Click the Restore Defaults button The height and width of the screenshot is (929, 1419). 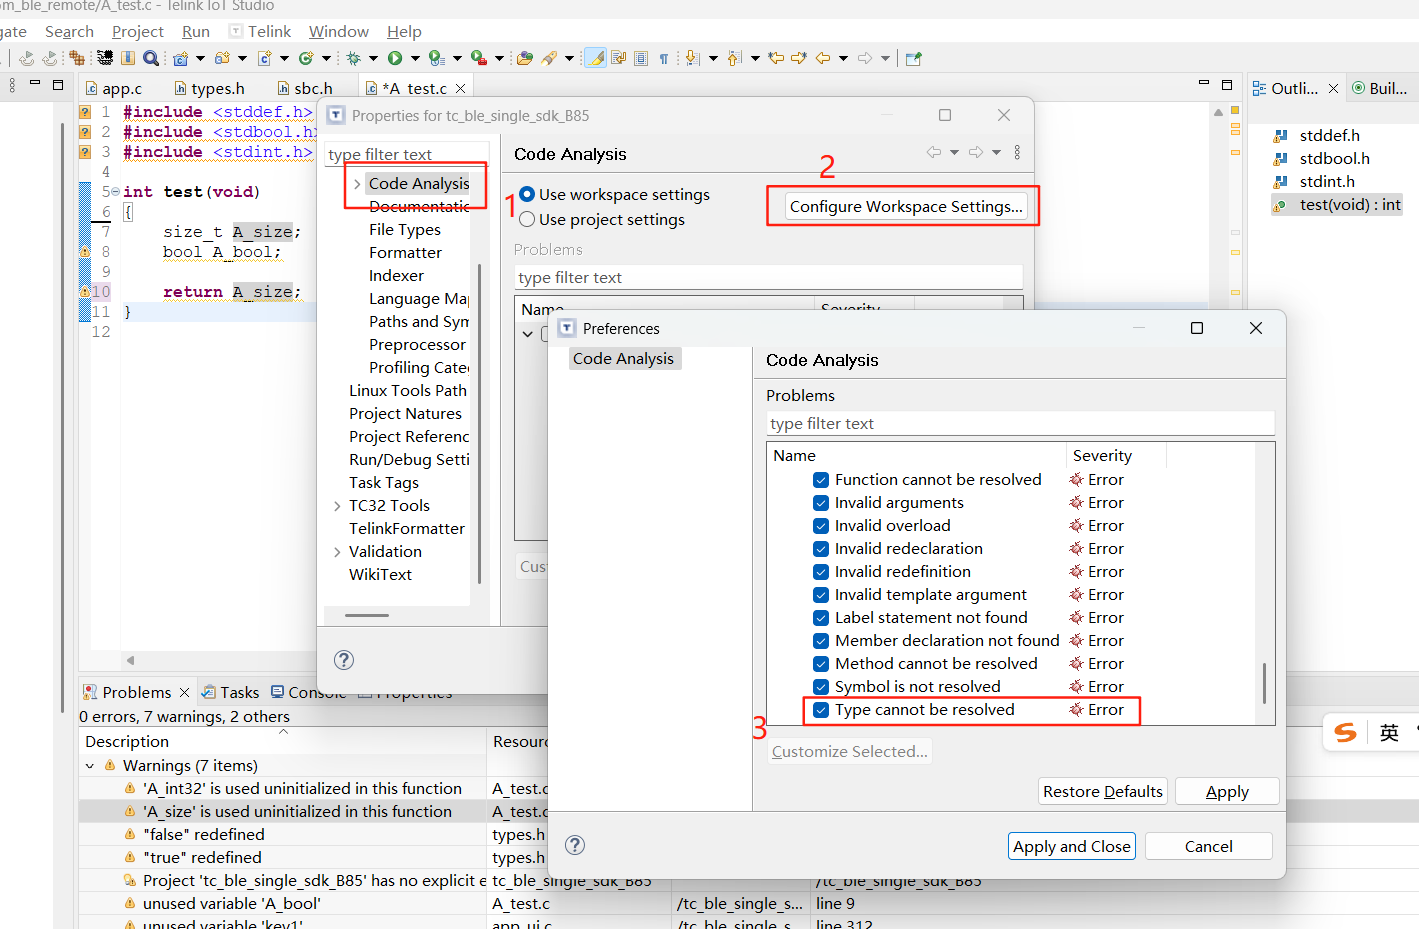(1103, 791)
